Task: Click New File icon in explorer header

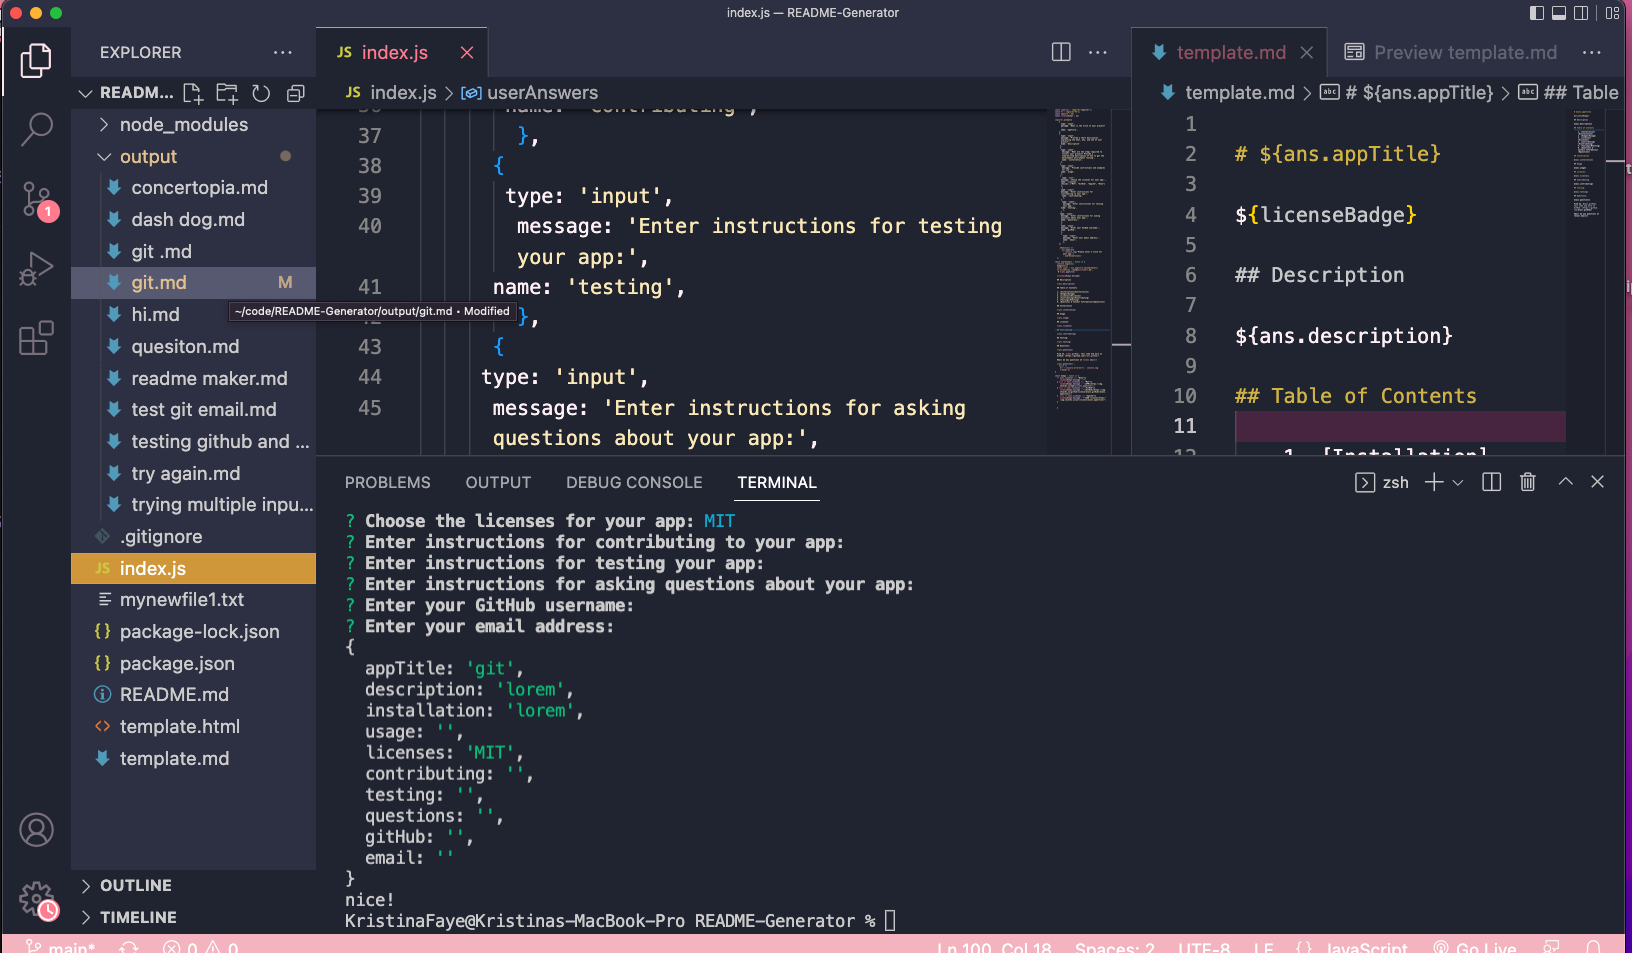Action: pos(193,93)
